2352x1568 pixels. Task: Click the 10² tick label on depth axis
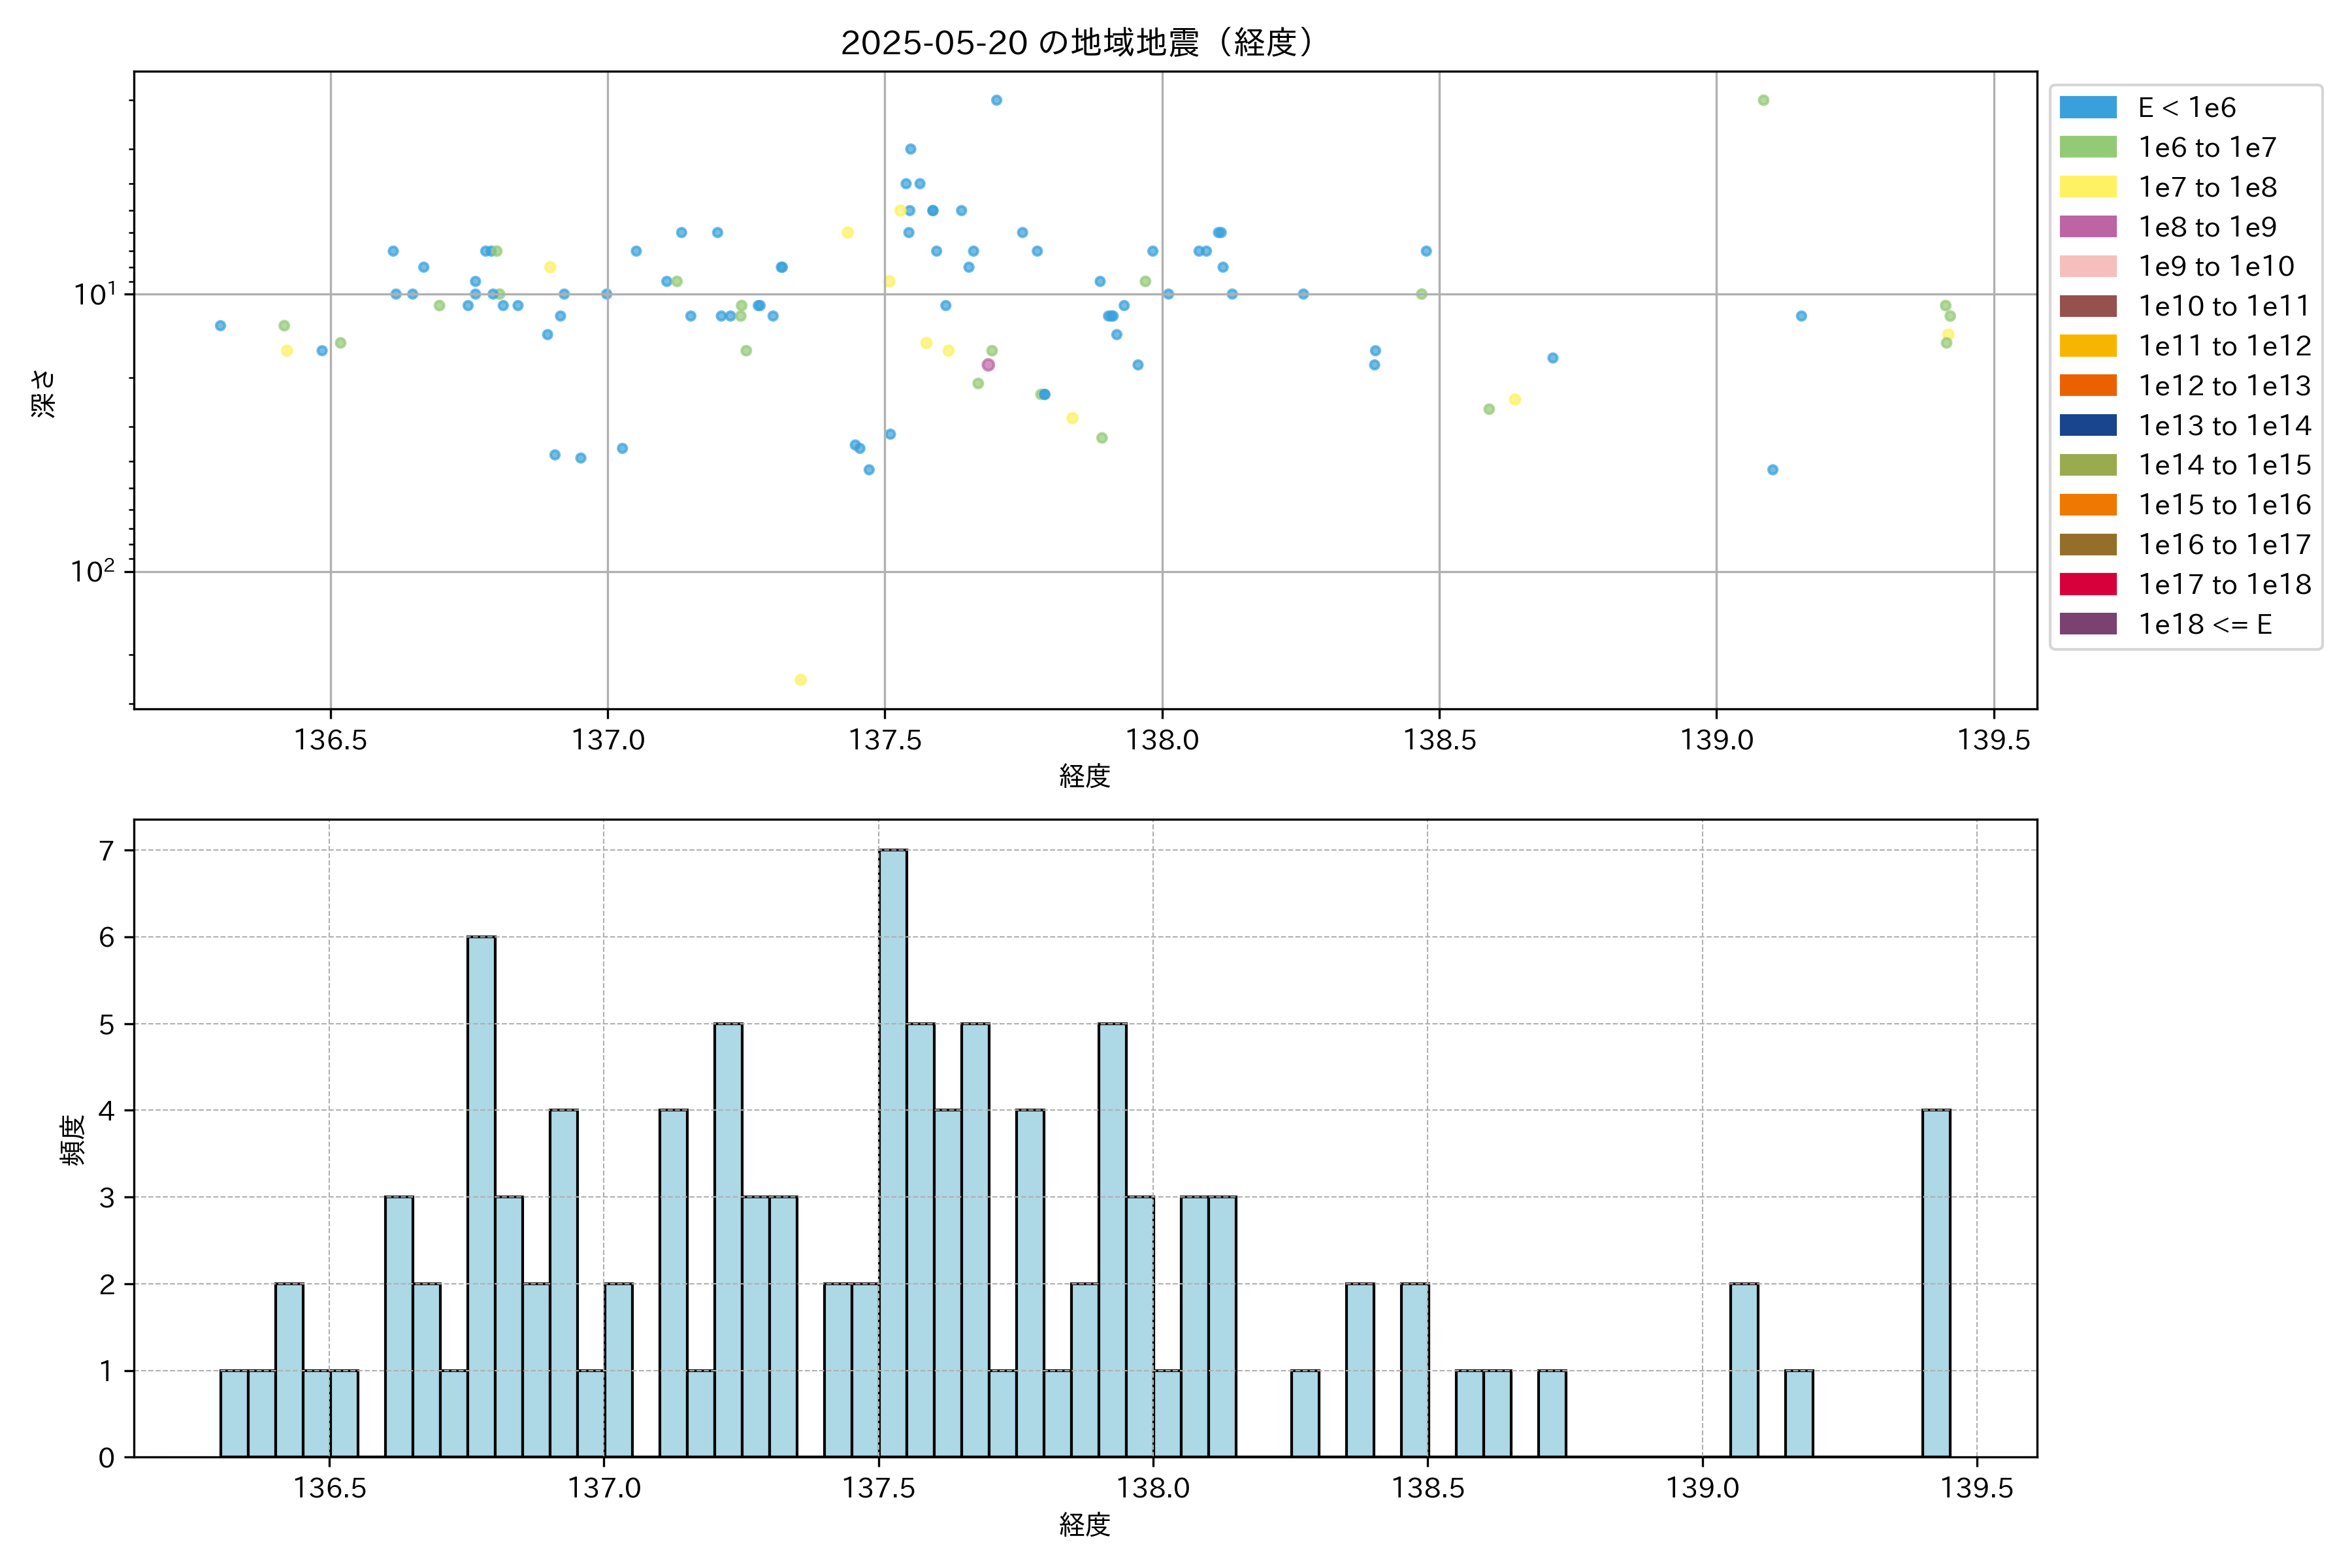coord(92,571)
